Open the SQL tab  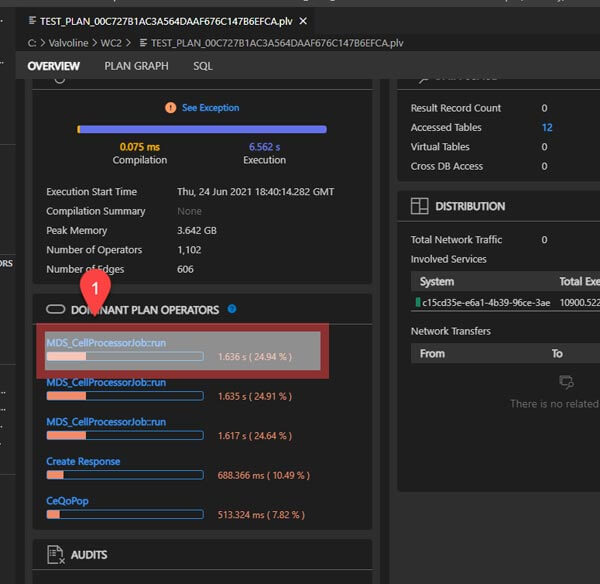[x=202, y=66]
